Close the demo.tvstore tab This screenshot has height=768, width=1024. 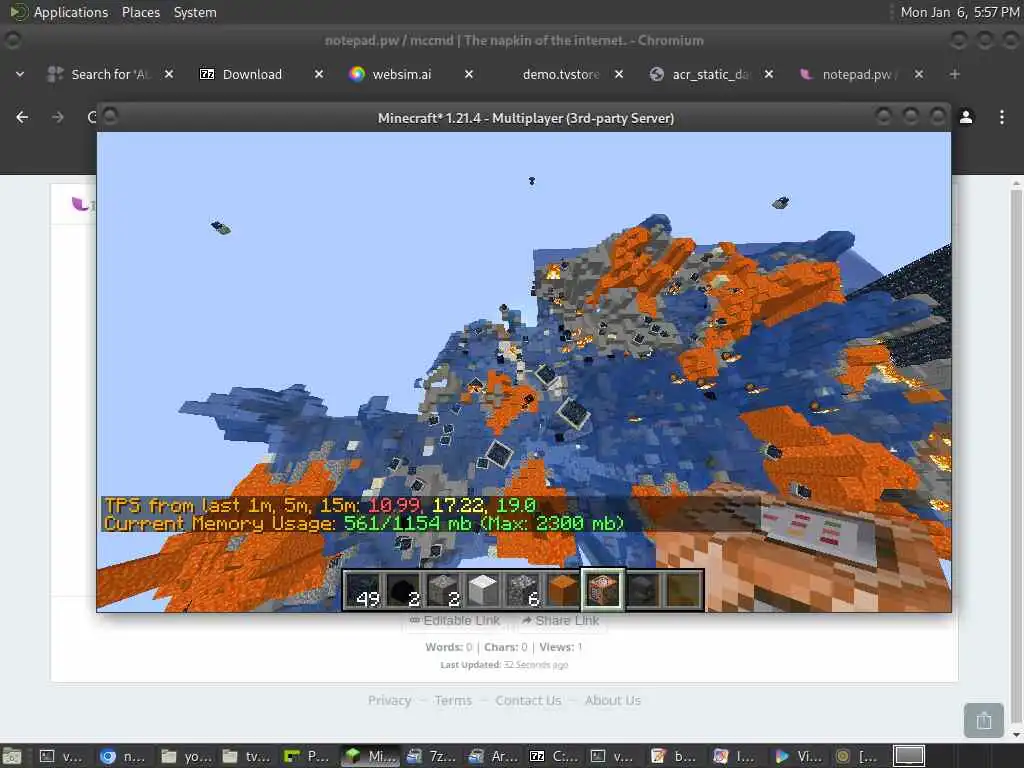(x=619, y=74)
